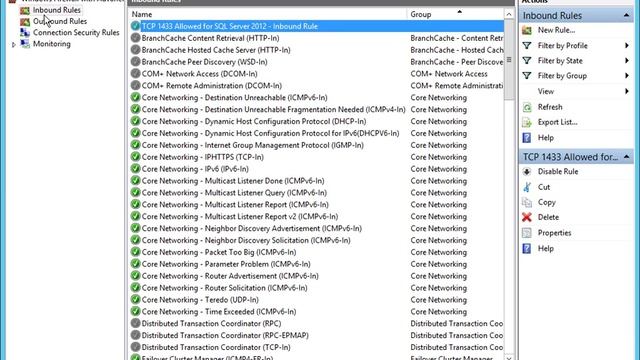
Task: Click grey icon of COM+ Network Access rule
Action: coord(136,73)
